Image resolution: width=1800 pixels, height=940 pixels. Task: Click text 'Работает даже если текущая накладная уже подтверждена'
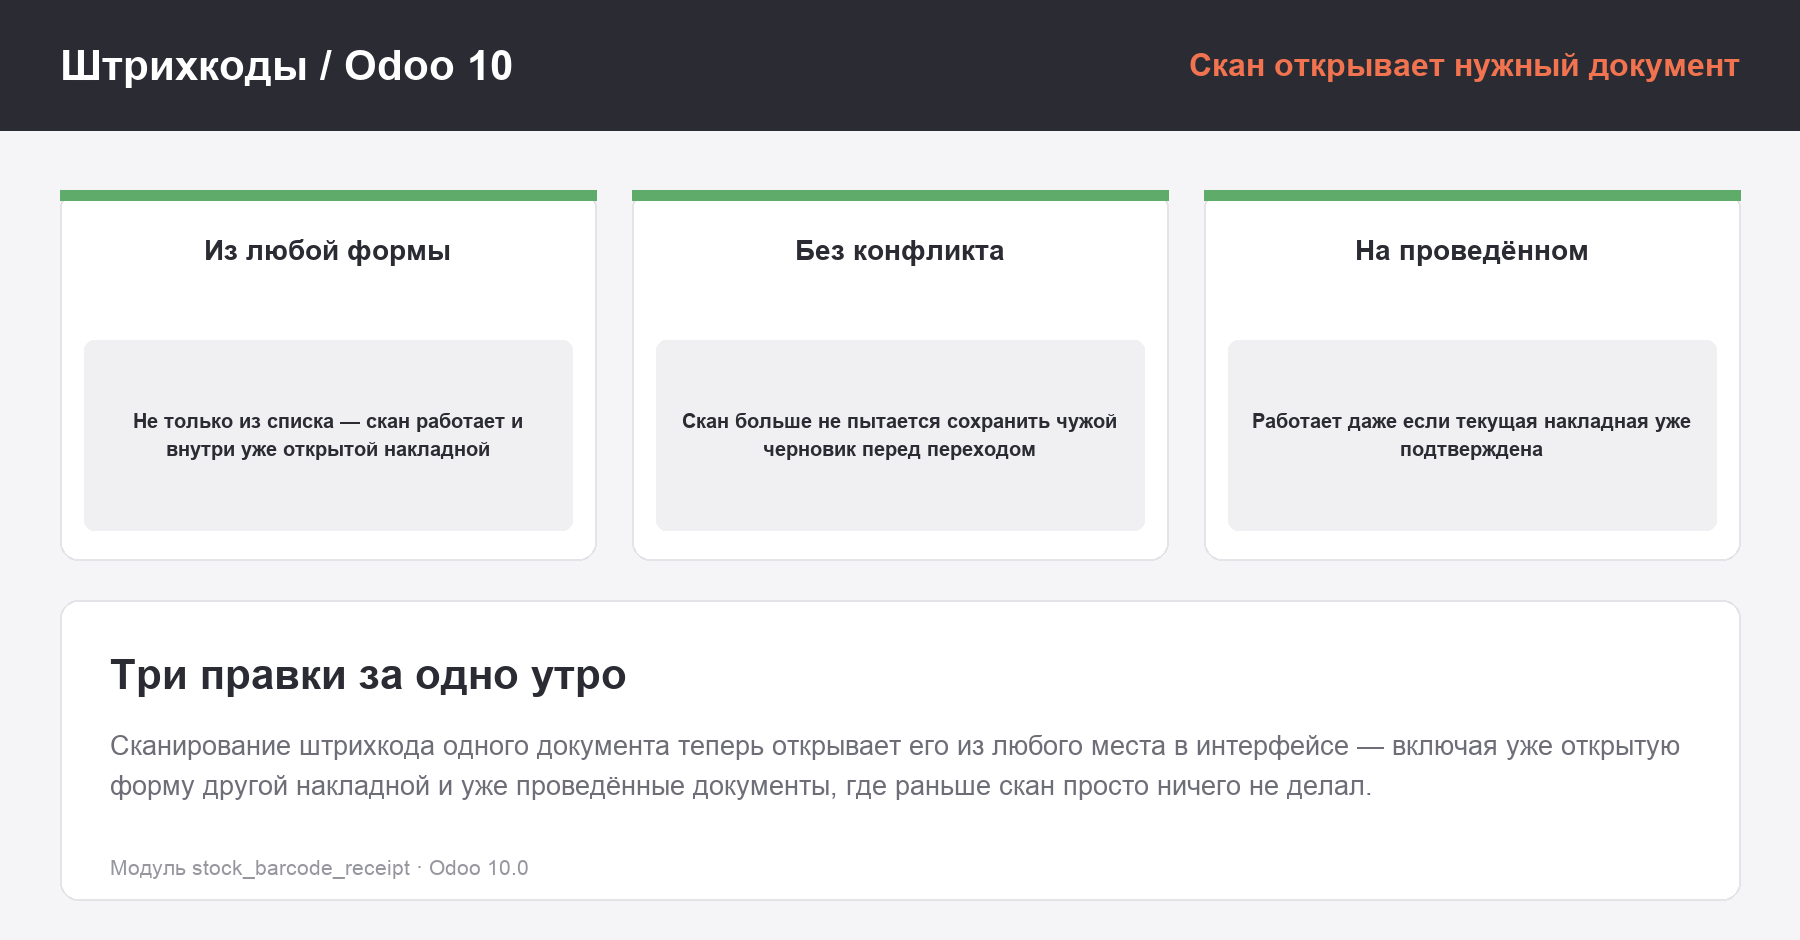1472,435
